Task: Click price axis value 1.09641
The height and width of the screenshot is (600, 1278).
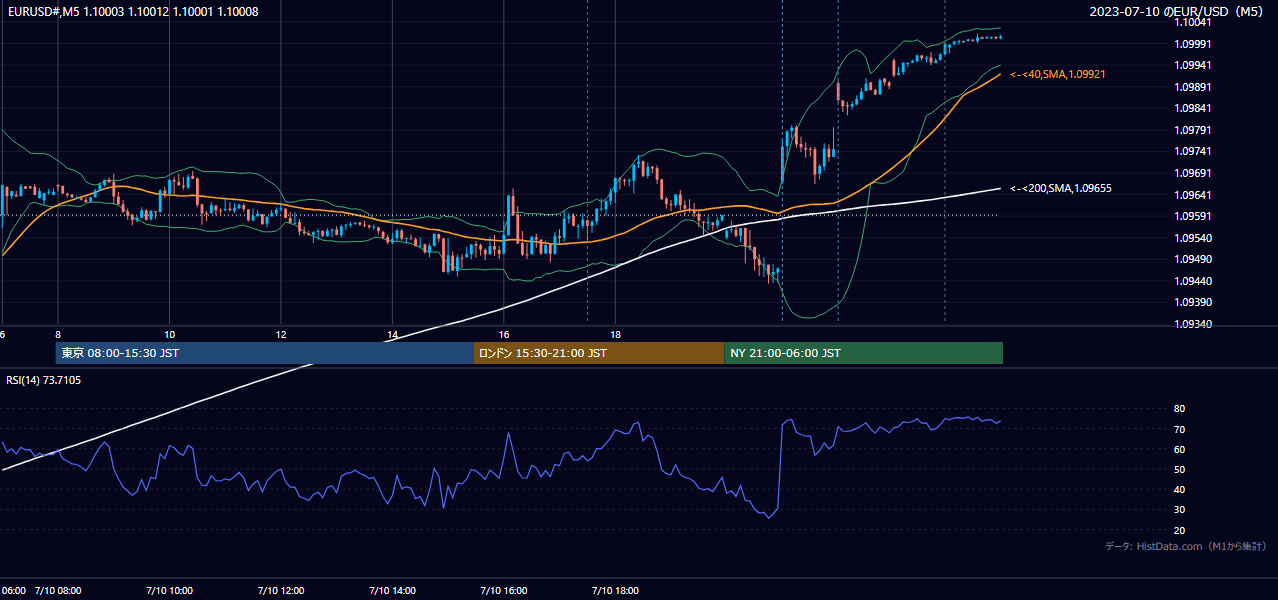Action: tap(1192, 195)
